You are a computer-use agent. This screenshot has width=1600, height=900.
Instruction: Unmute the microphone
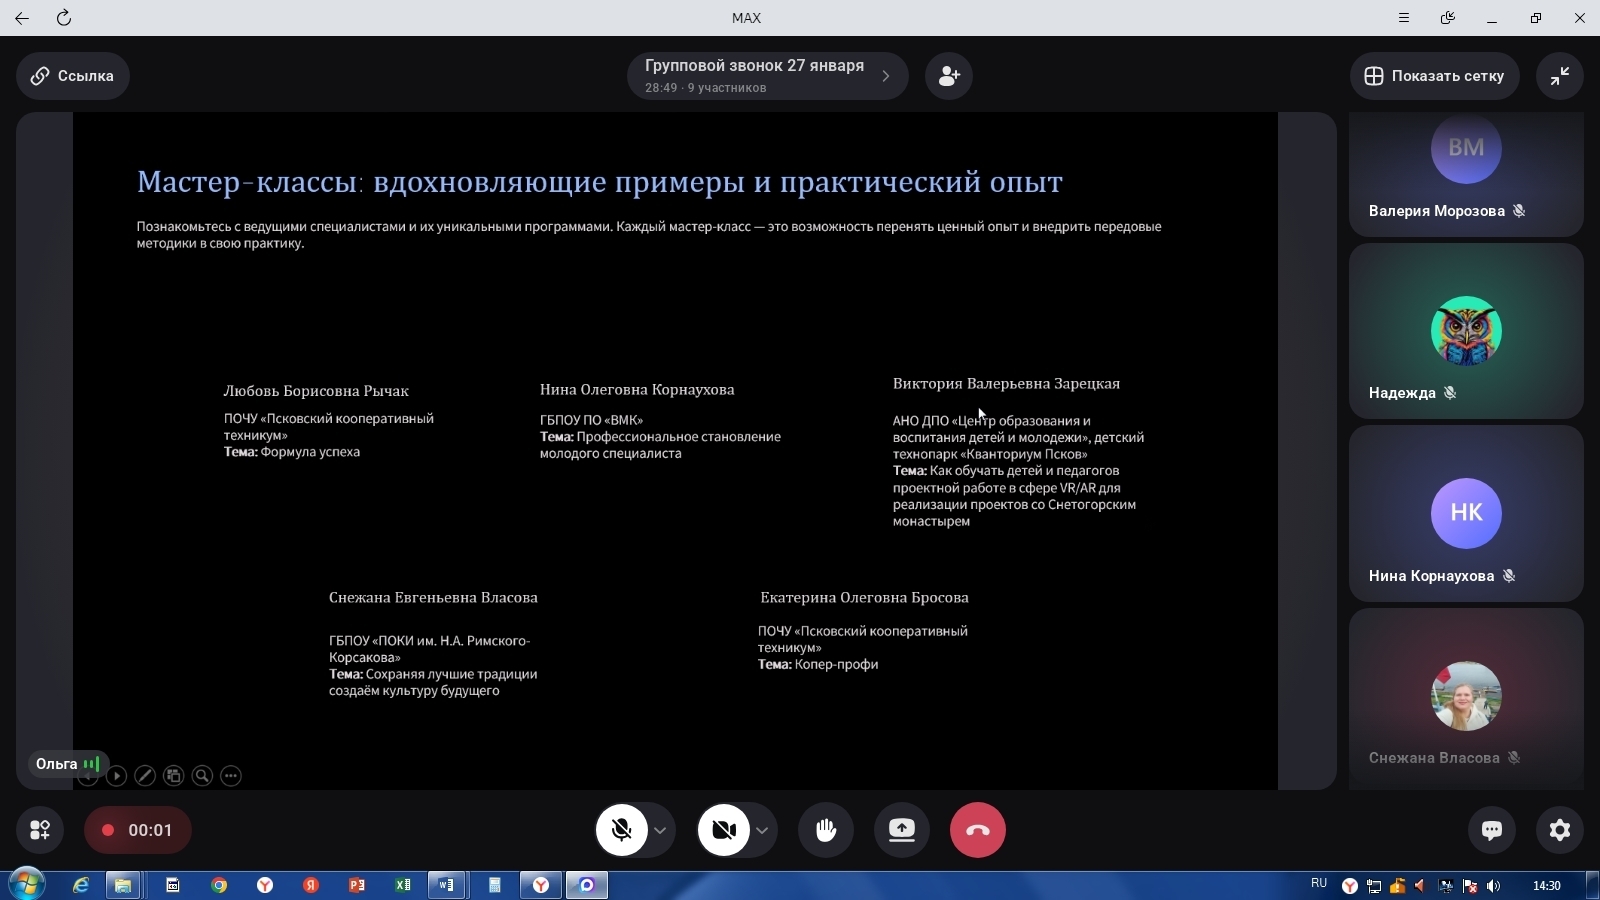[x=621, y=830]
